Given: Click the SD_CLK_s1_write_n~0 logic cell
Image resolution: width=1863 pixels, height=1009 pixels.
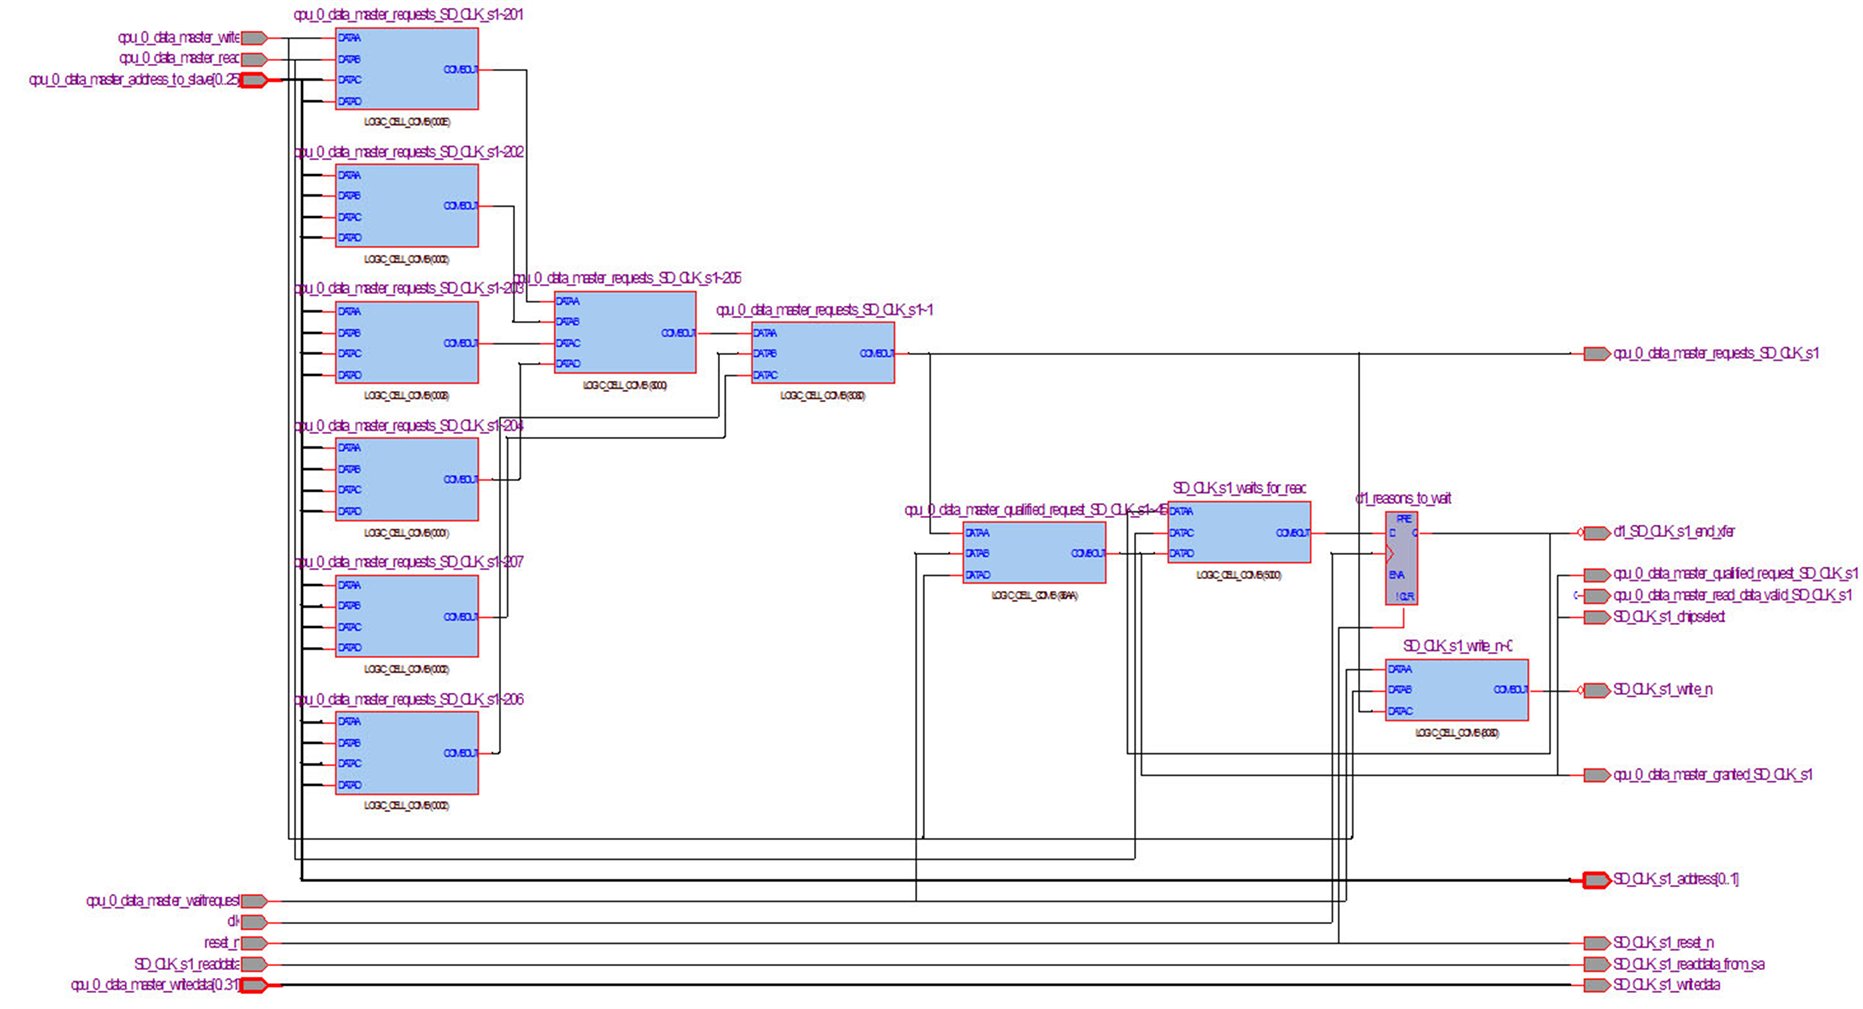Looking at the screenshot, I should click(1457, 690).
